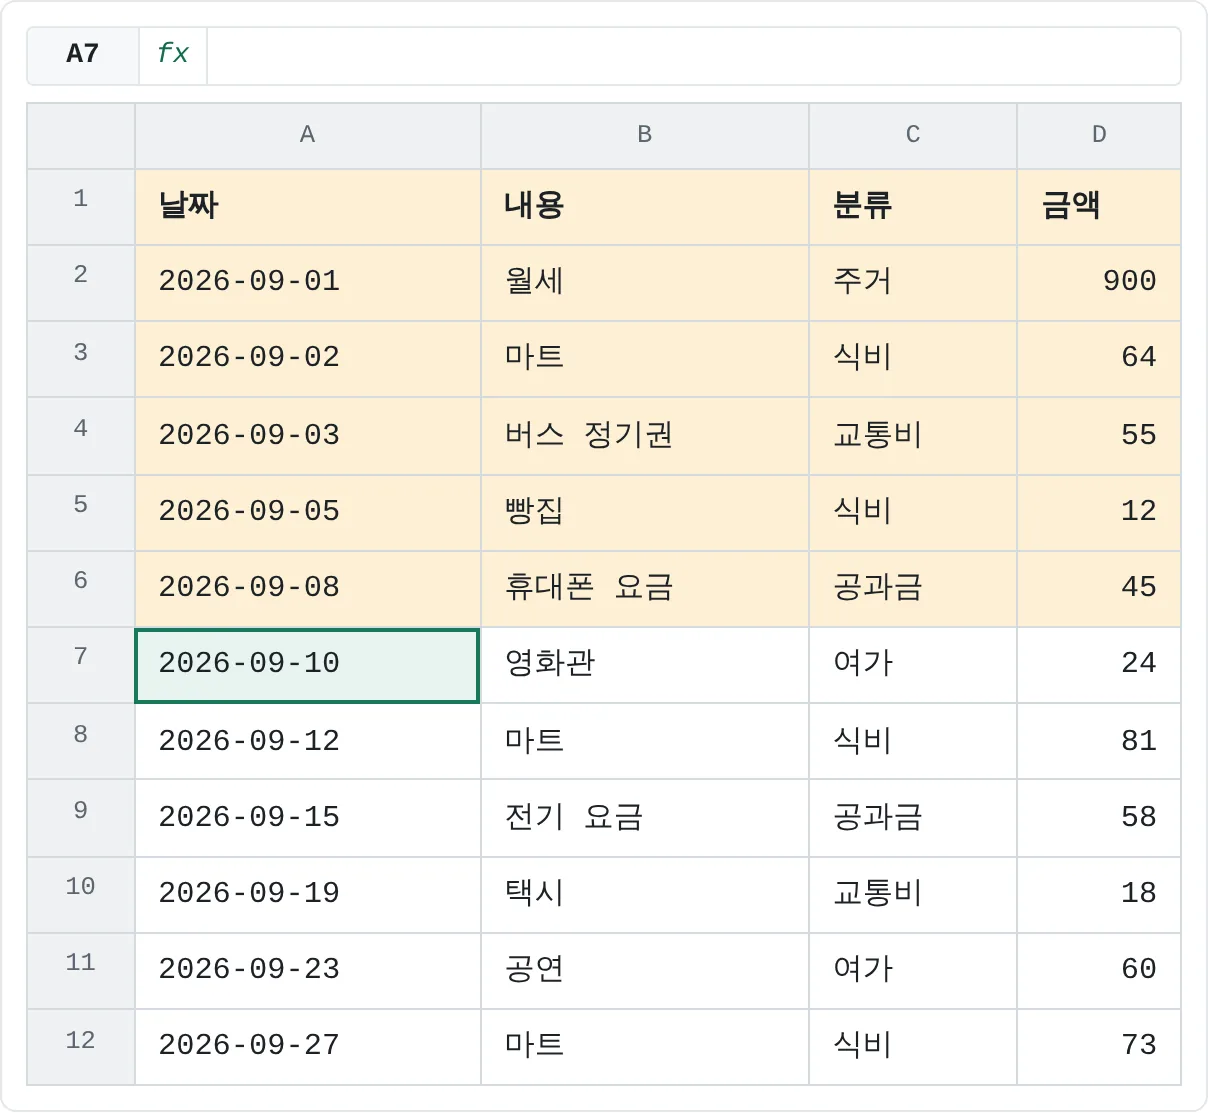Screen dimensions: 1208x1114
Task: Select the 여가 cell in 영화관 row
Action: pyautogui.click(x=913, y=665)
